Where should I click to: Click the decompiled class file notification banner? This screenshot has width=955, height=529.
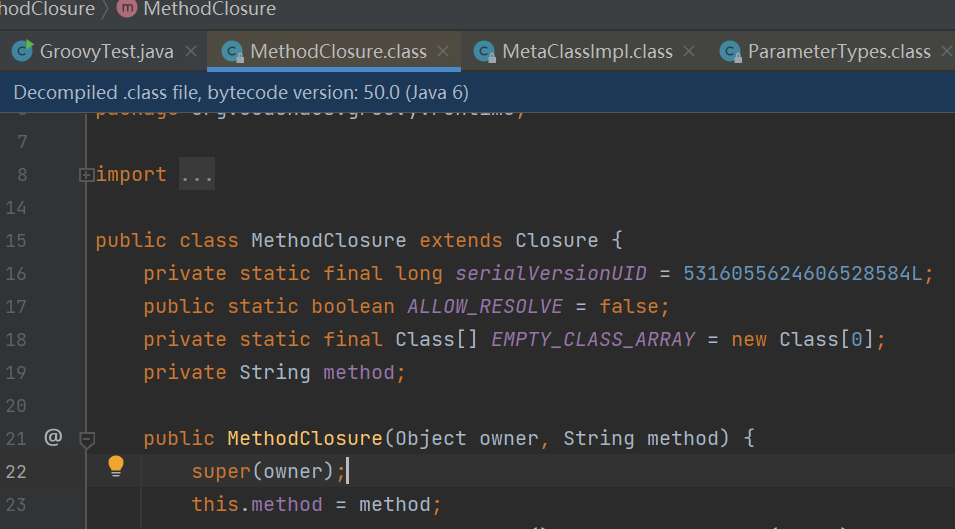(478, 93)
